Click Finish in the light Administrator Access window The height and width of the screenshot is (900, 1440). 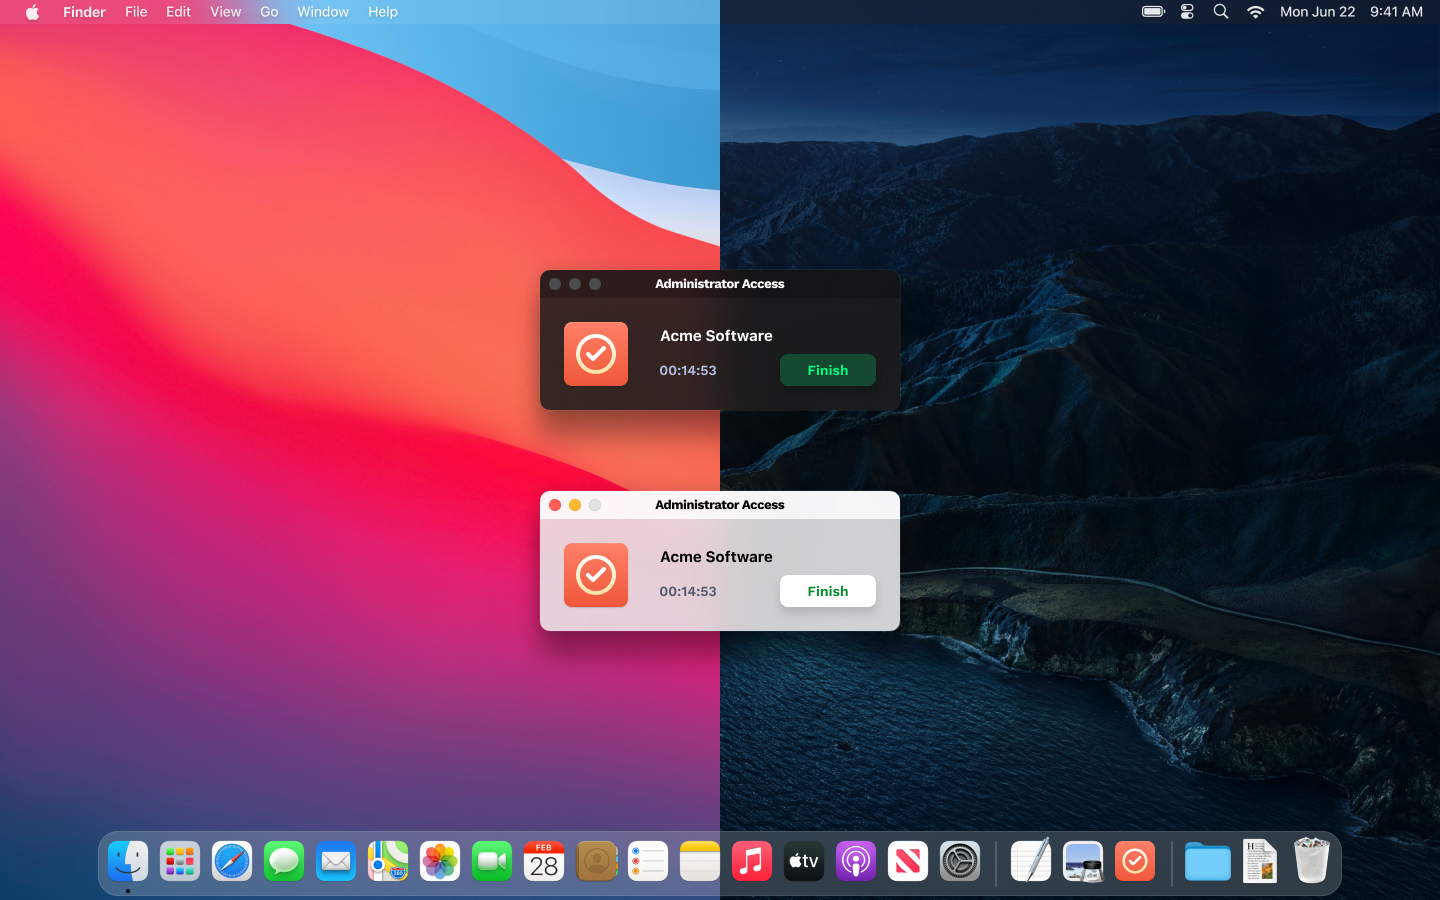pyautogui.click(x=827, y=591)
